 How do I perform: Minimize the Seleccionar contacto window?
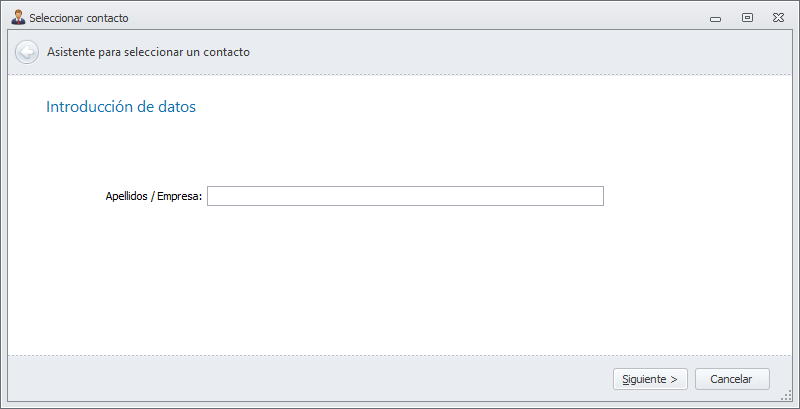pyautogui.click(x=715, y=18)
